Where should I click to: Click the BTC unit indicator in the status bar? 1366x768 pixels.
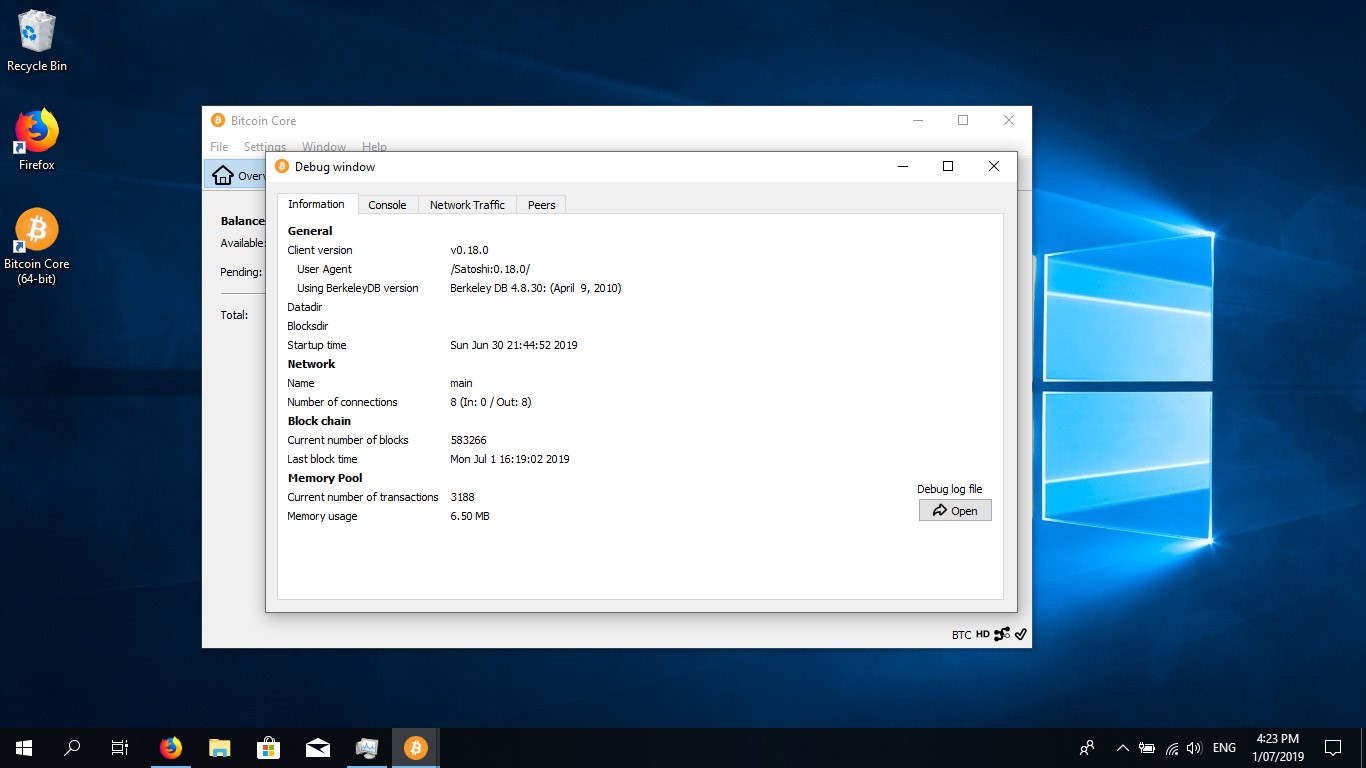[x=960, y=634]
